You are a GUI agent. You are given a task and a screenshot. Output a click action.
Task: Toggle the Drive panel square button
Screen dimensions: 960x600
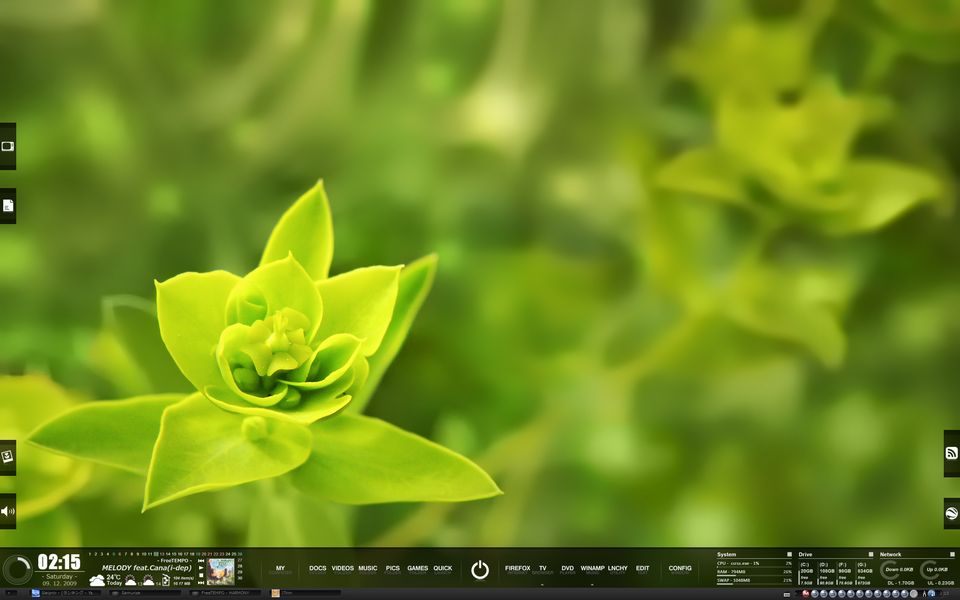871,554
